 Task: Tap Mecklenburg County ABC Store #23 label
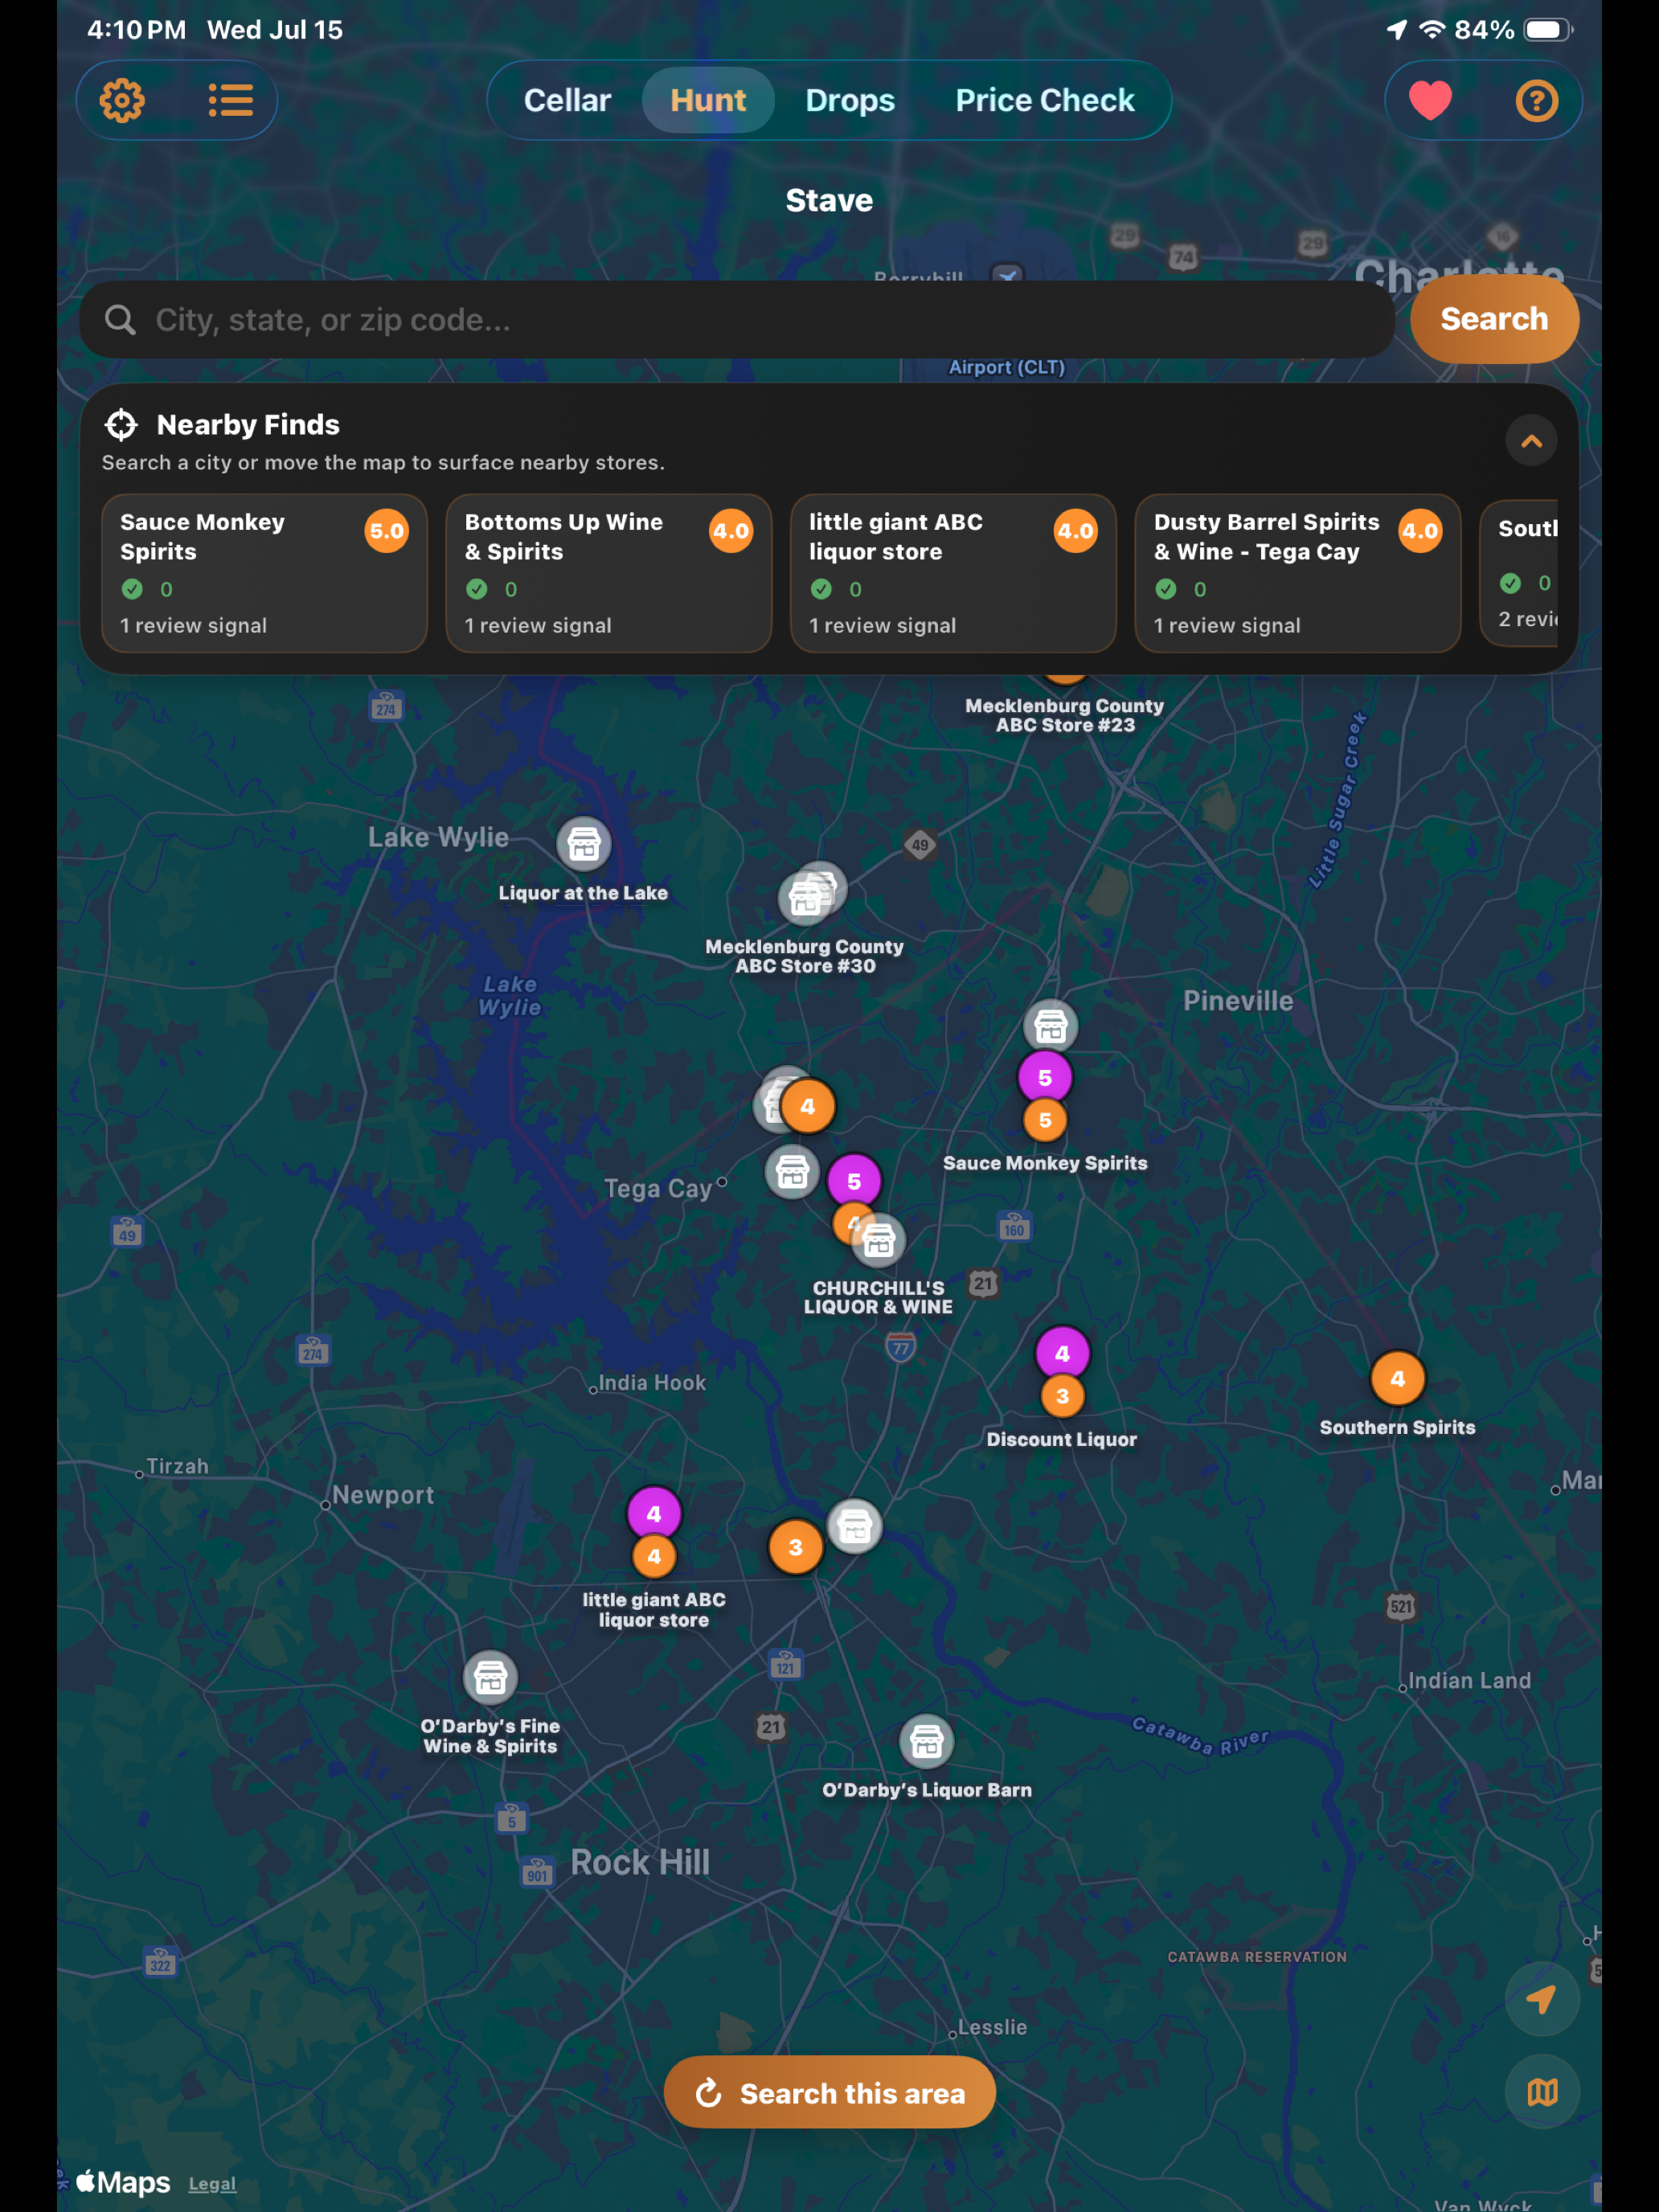[1065, 715]
